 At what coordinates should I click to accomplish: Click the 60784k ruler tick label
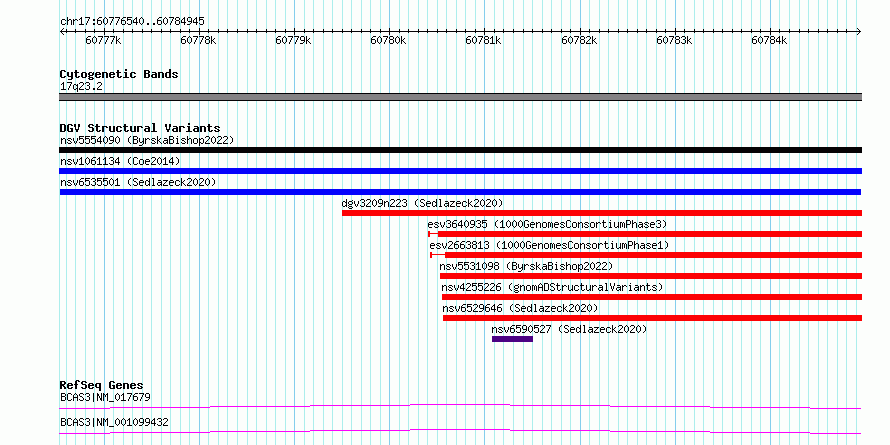click(770, 41)
